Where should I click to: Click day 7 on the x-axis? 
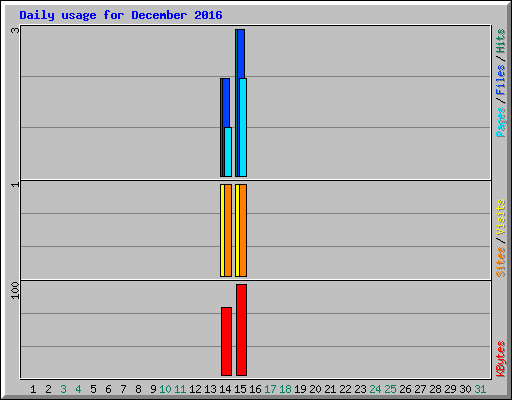(123, 389)
